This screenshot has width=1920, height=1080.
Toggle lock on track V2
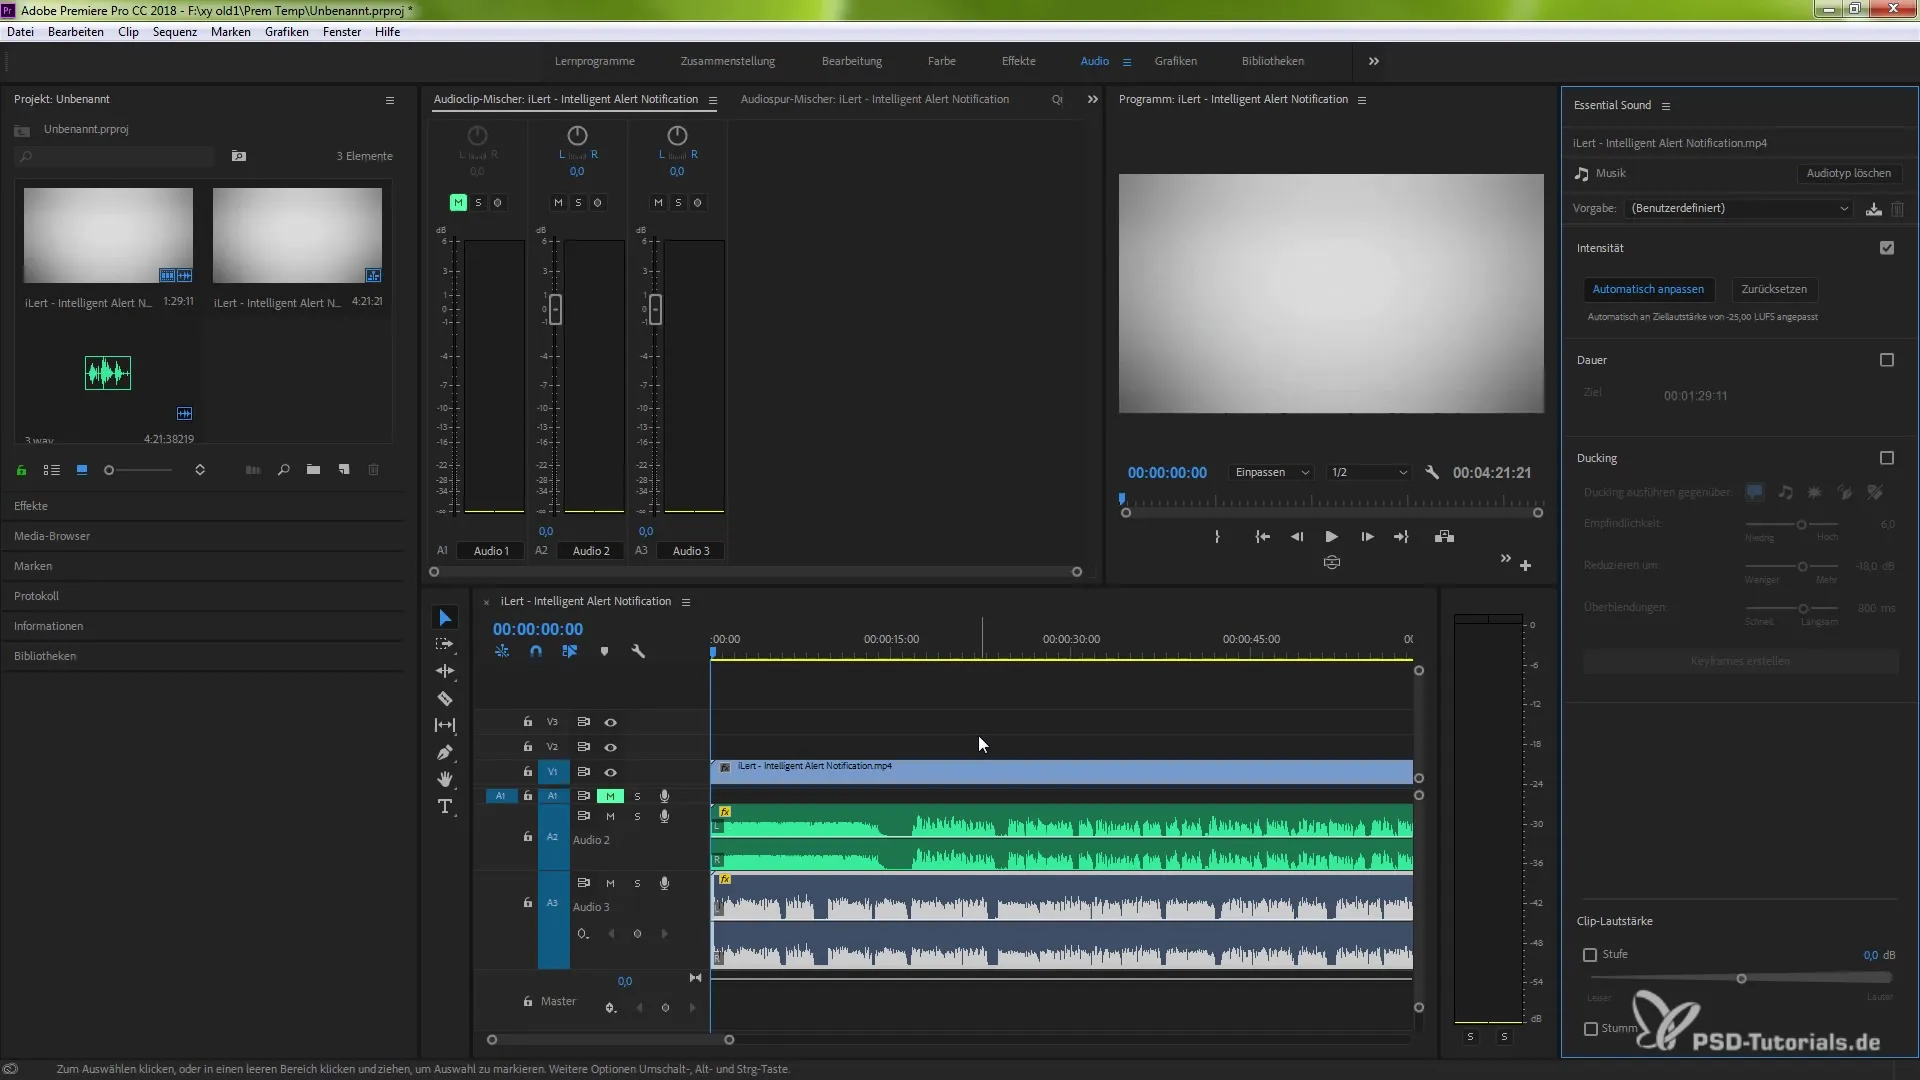coord(528,747)
